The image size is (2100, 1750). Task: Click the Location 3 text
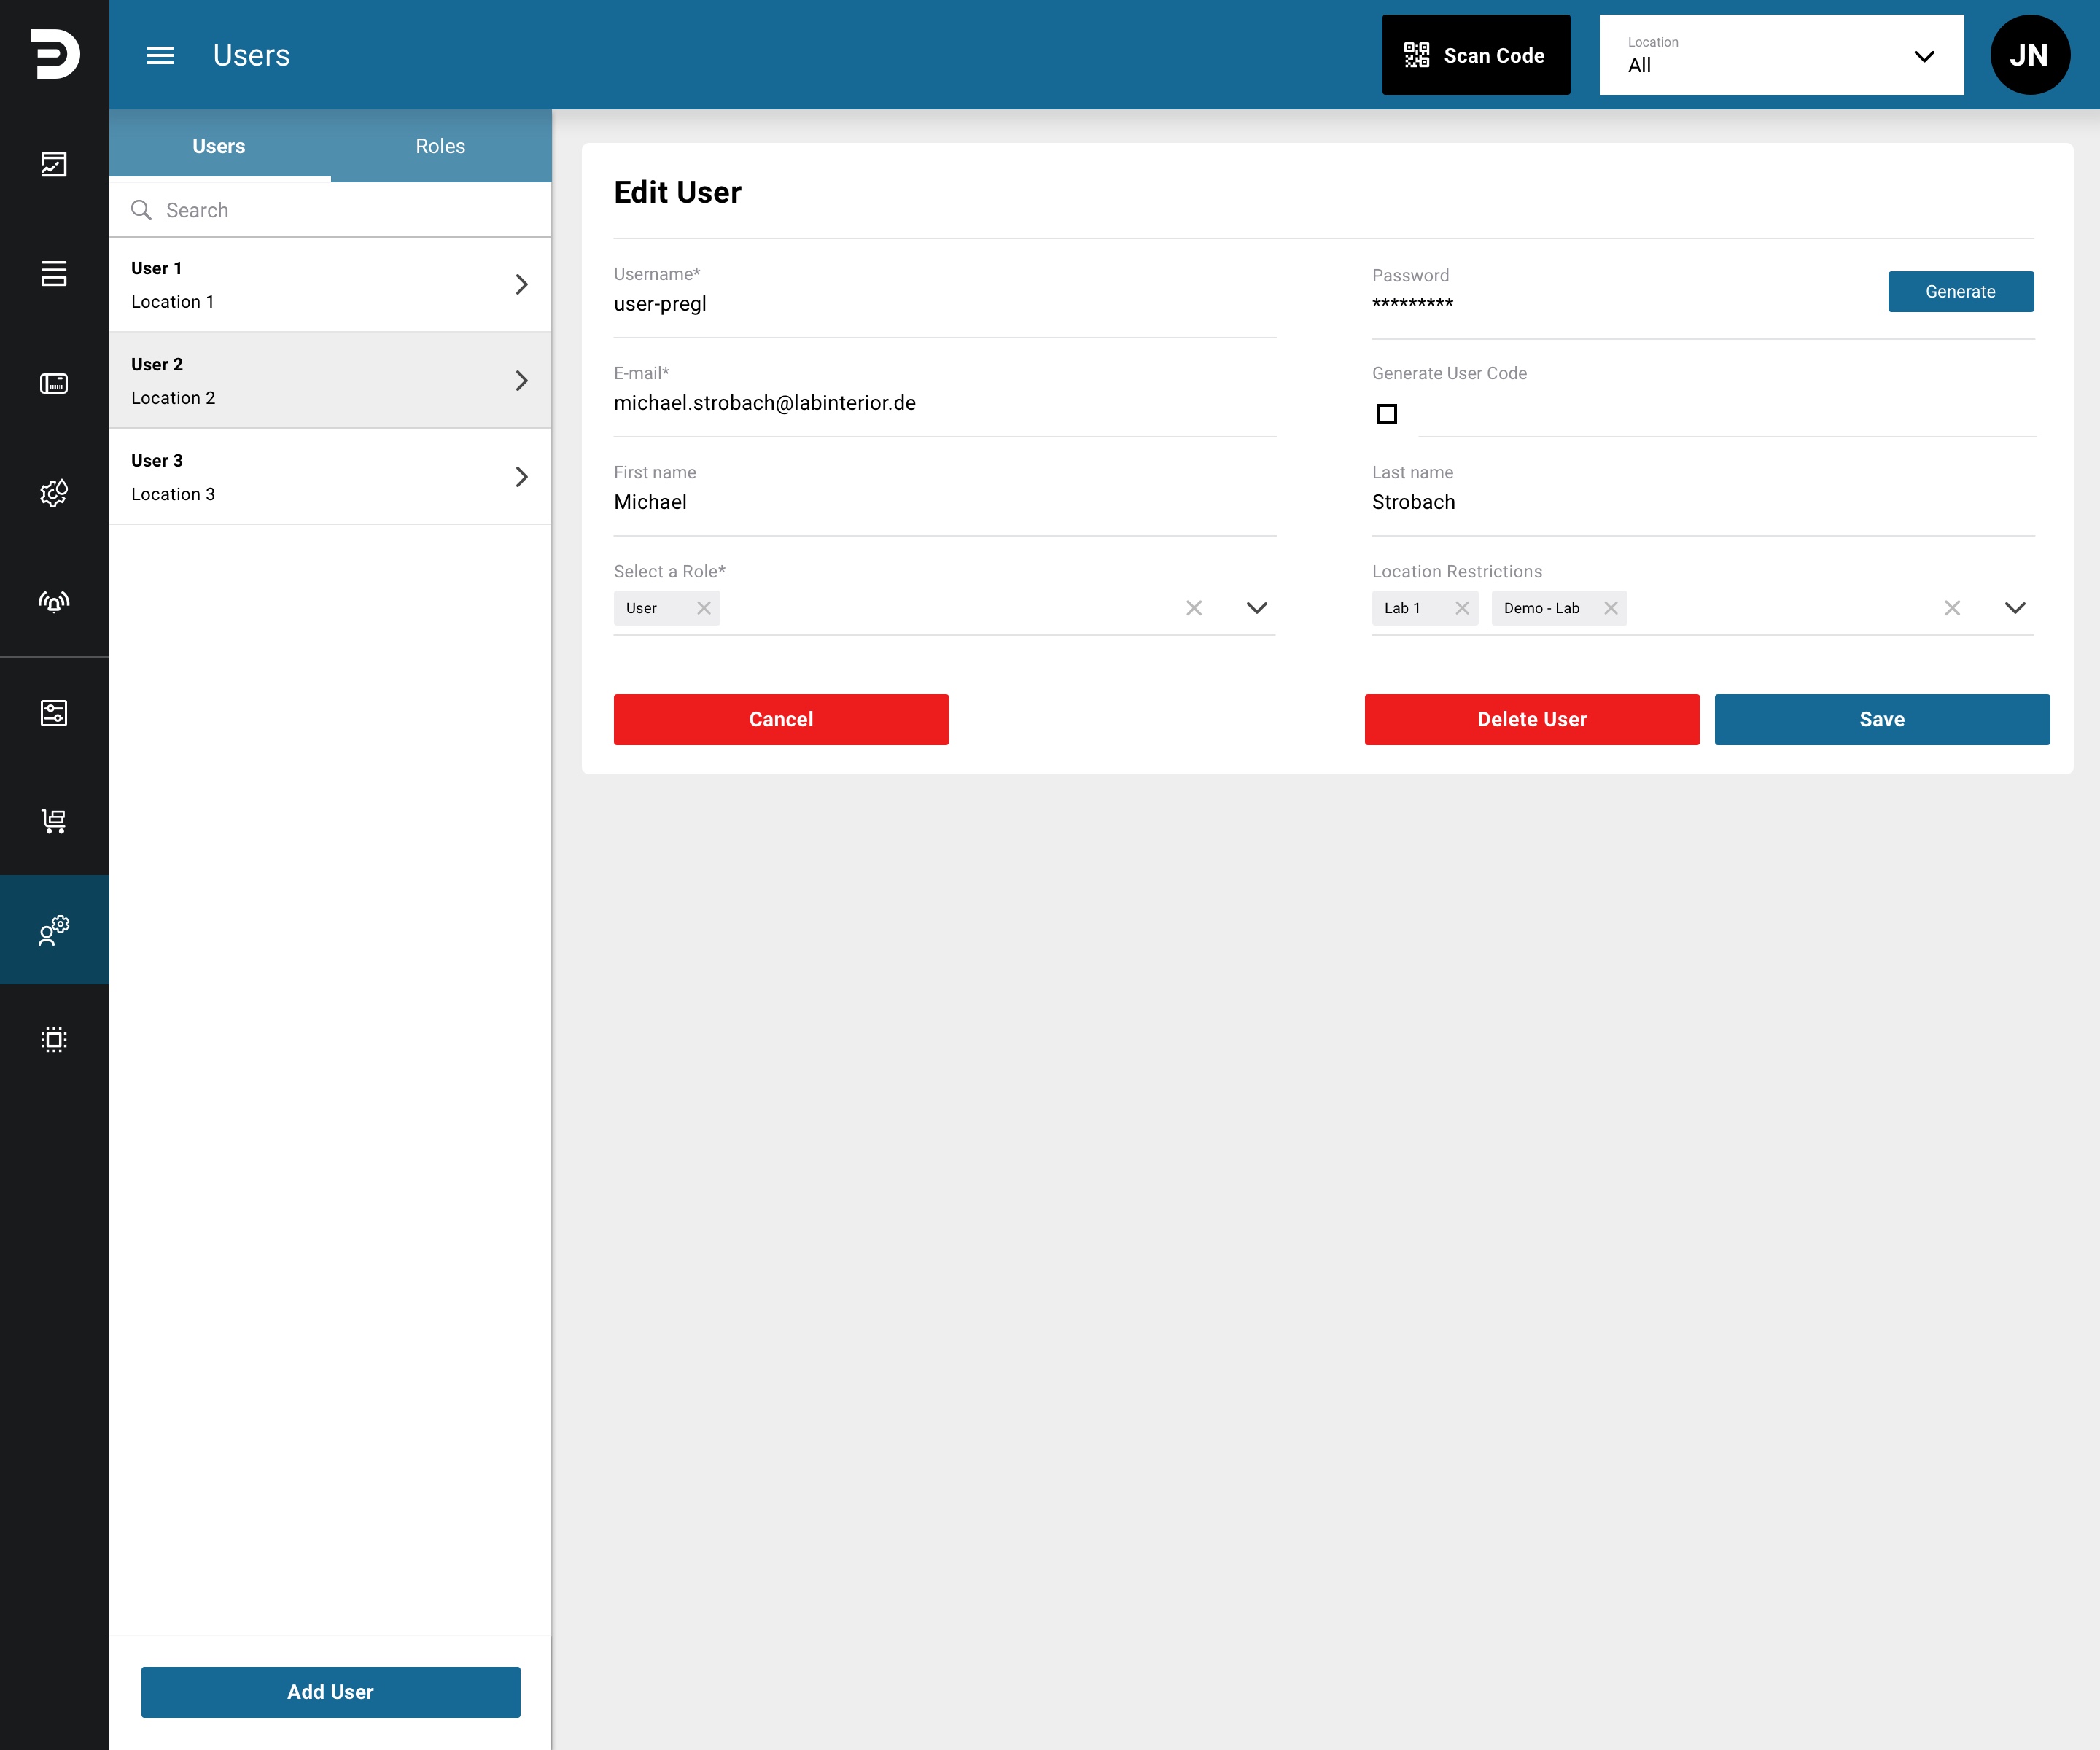173,494
